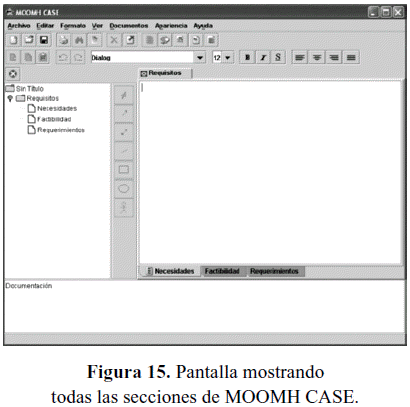Click the Print toolbar icon

click(x=63, y=40)
